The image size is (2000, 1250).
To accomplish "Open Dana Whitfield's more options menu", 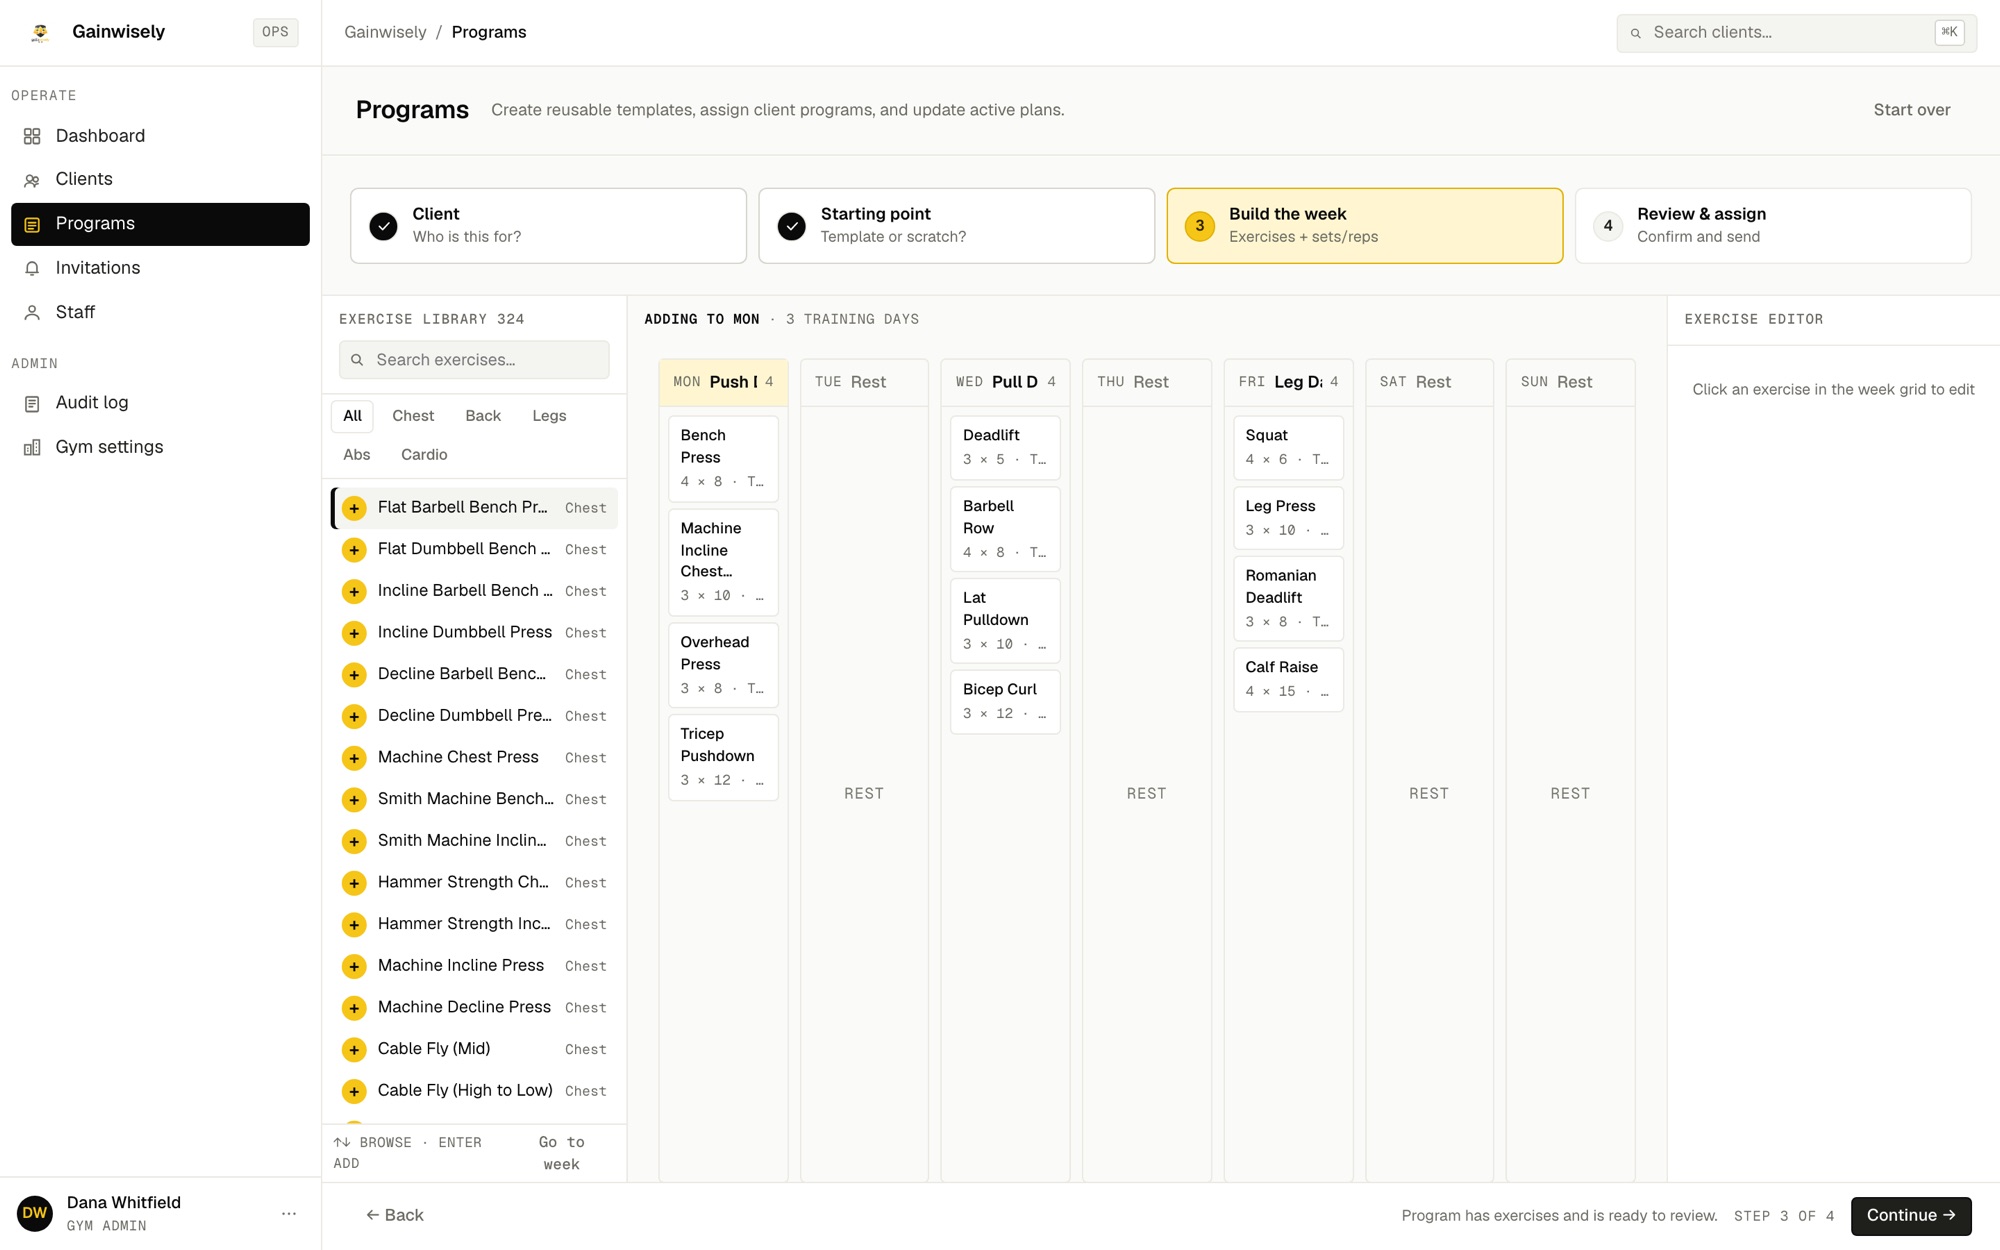I will pos(289,1214).
